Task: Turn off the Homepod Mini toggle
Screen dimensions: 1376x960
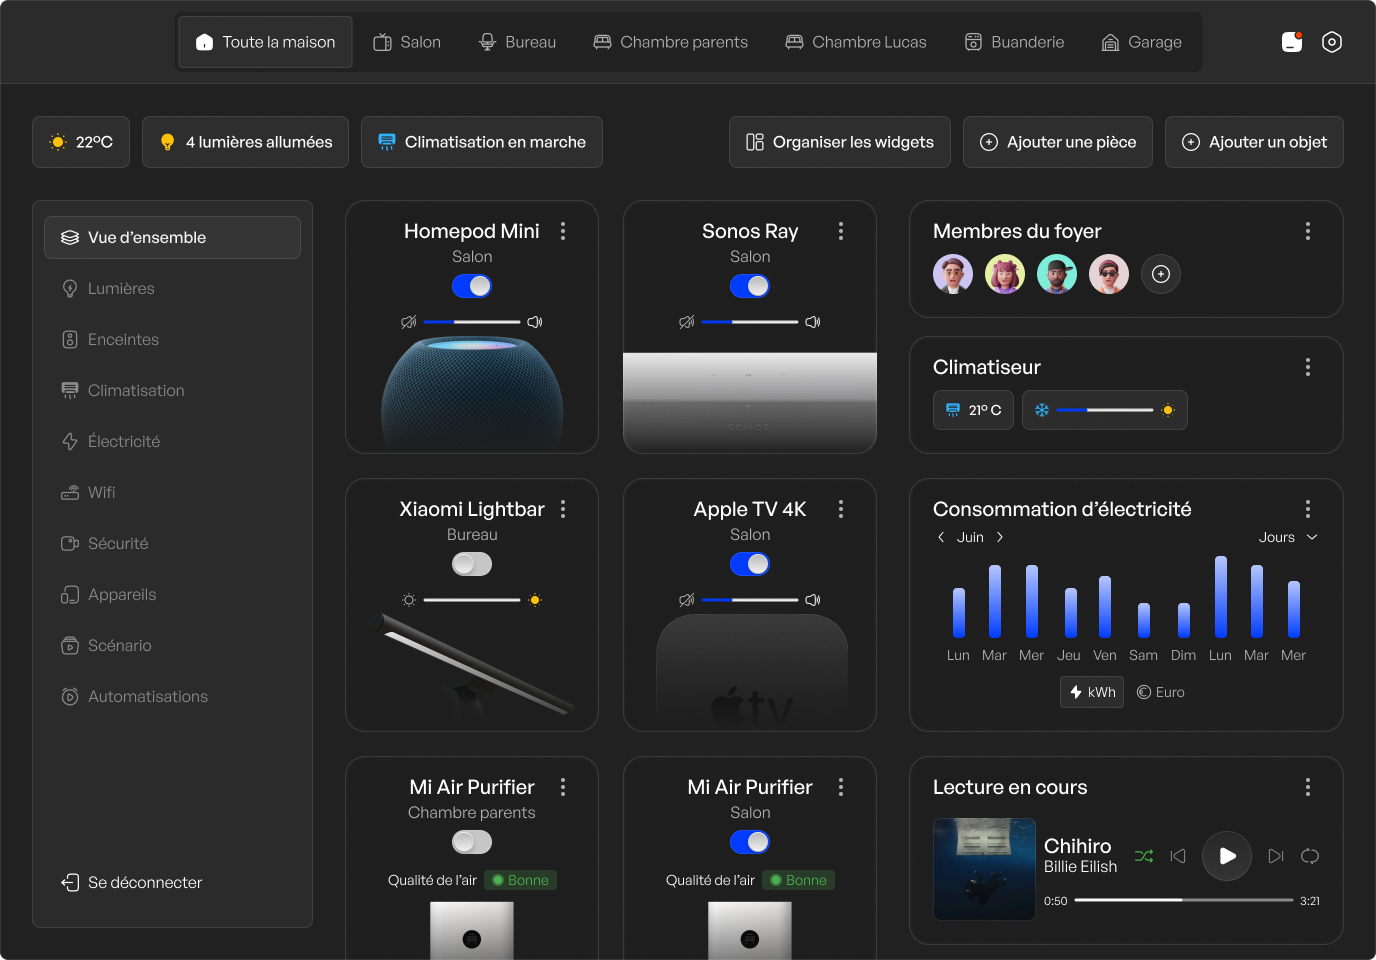Action: [472, 286]
